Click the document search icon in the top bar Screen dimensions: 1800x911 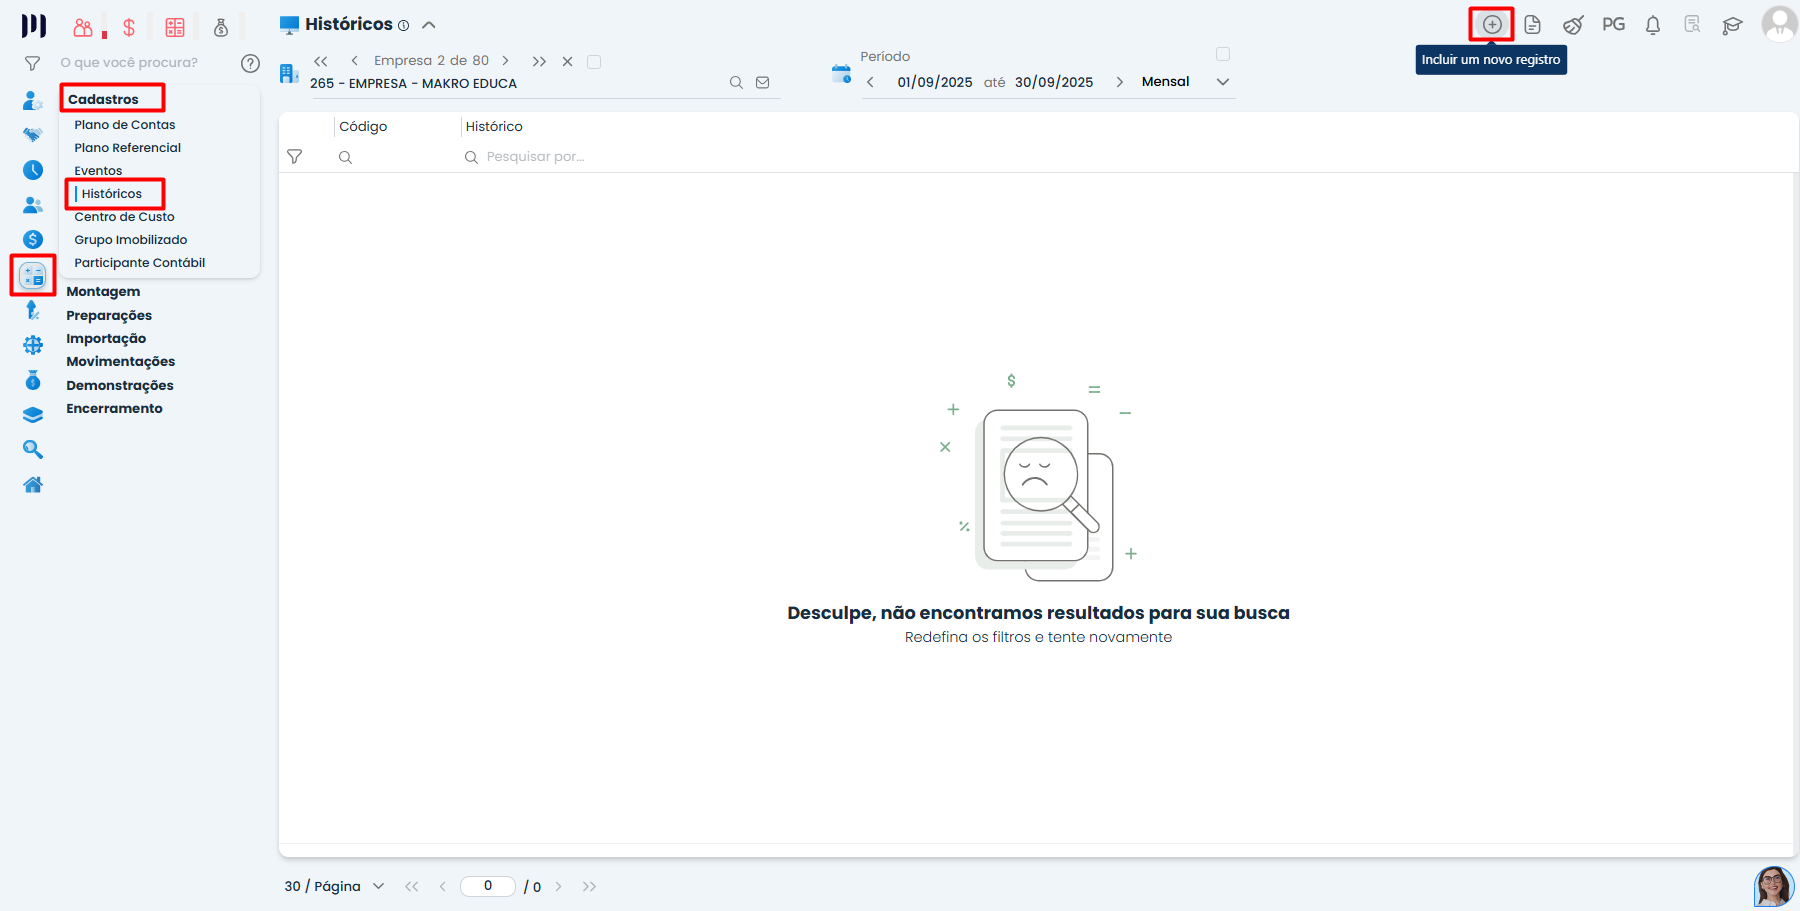pyautogui.click(x=1692, y=24)
